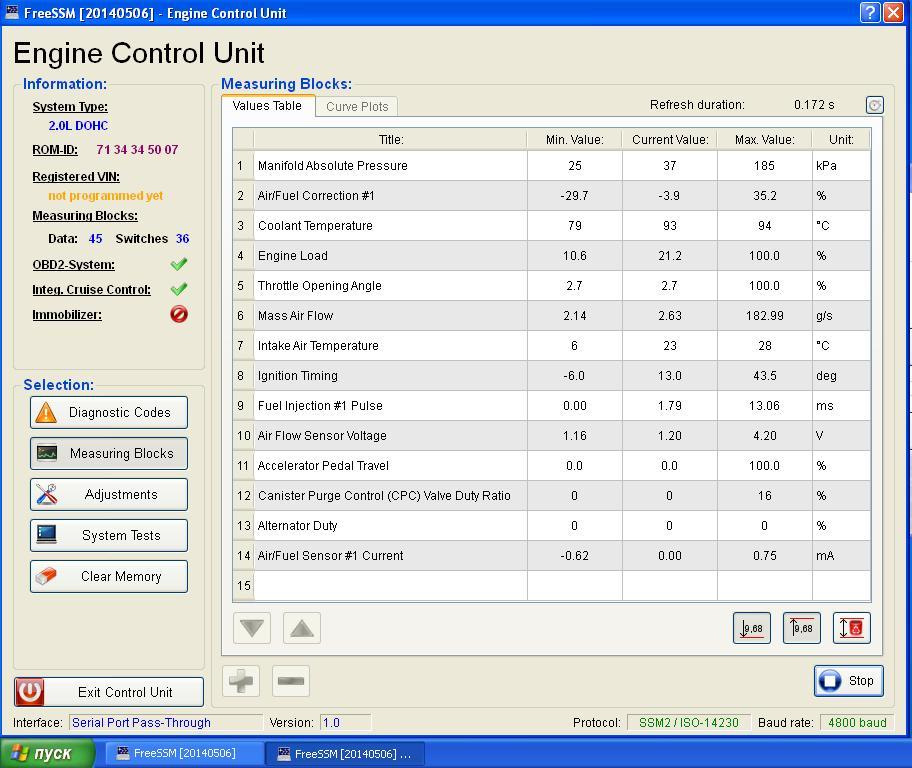Reset minimum values icon
This screenshot has width=912, height=768.
(x=752, y=628)
